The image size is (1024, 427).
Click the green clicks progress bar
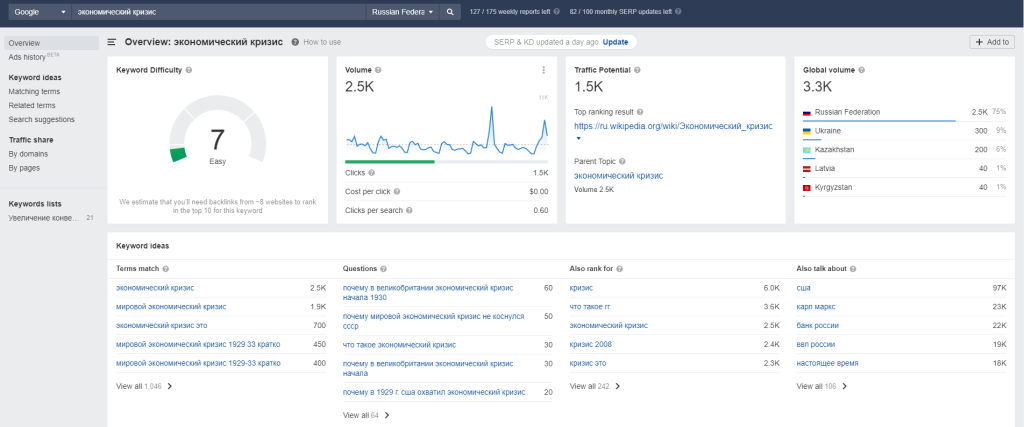click(x=389, y=161)
